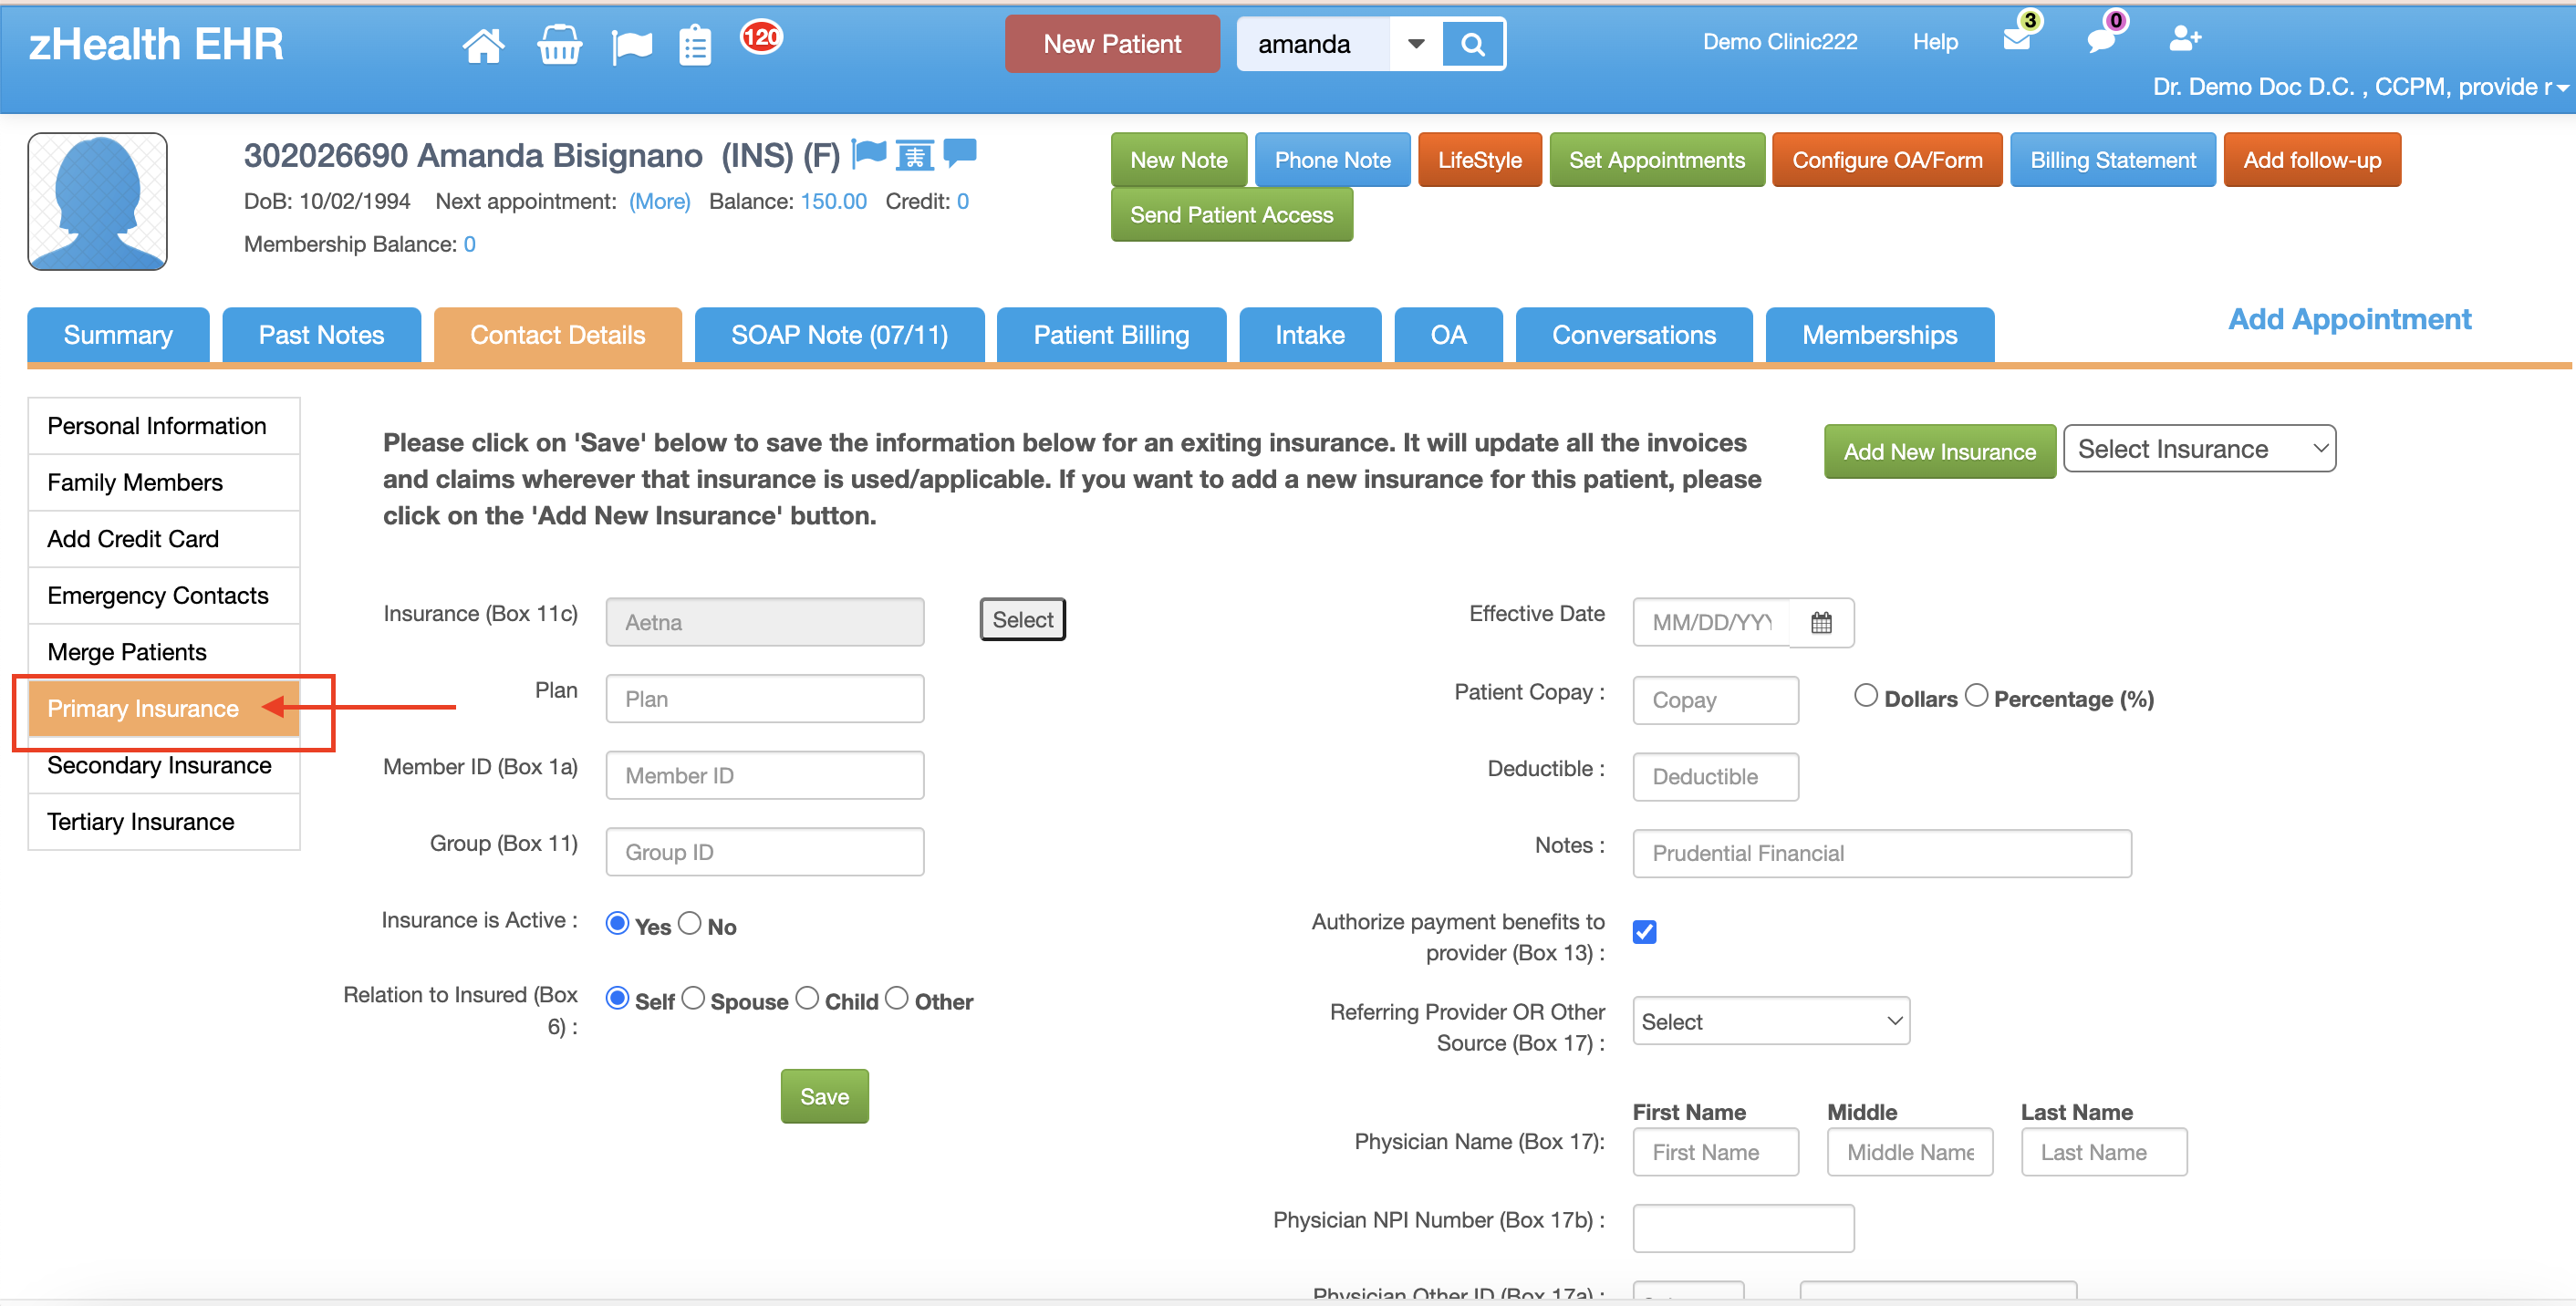Click the add user icon
This screenshot has width=2576, height=1306.
click(2184, 39)
